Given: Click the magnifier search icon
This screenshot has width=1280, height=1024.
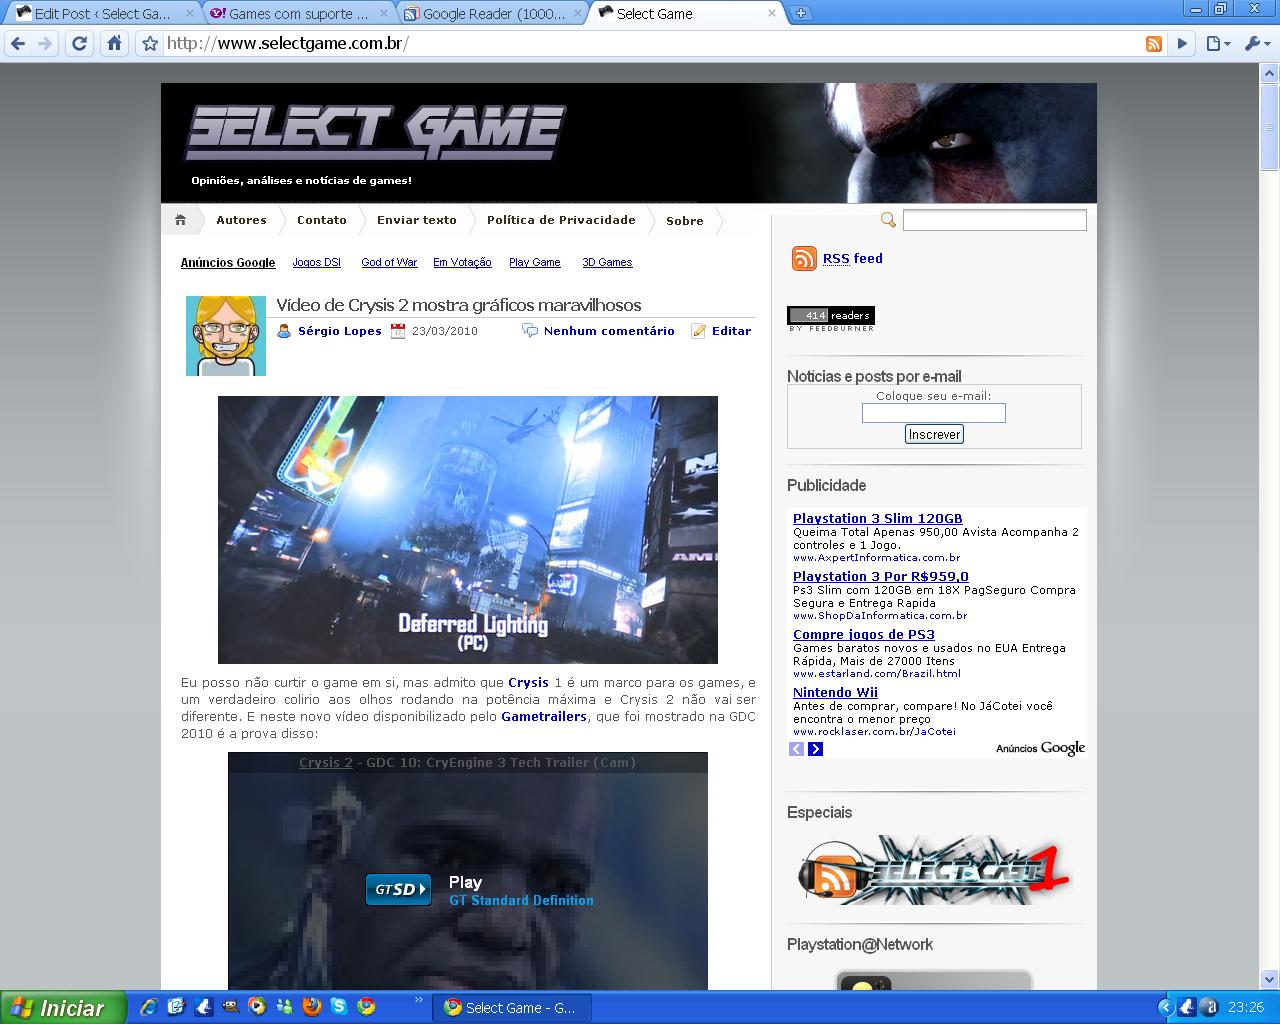Looking at the screenshot, I should [x=888, y=220].
